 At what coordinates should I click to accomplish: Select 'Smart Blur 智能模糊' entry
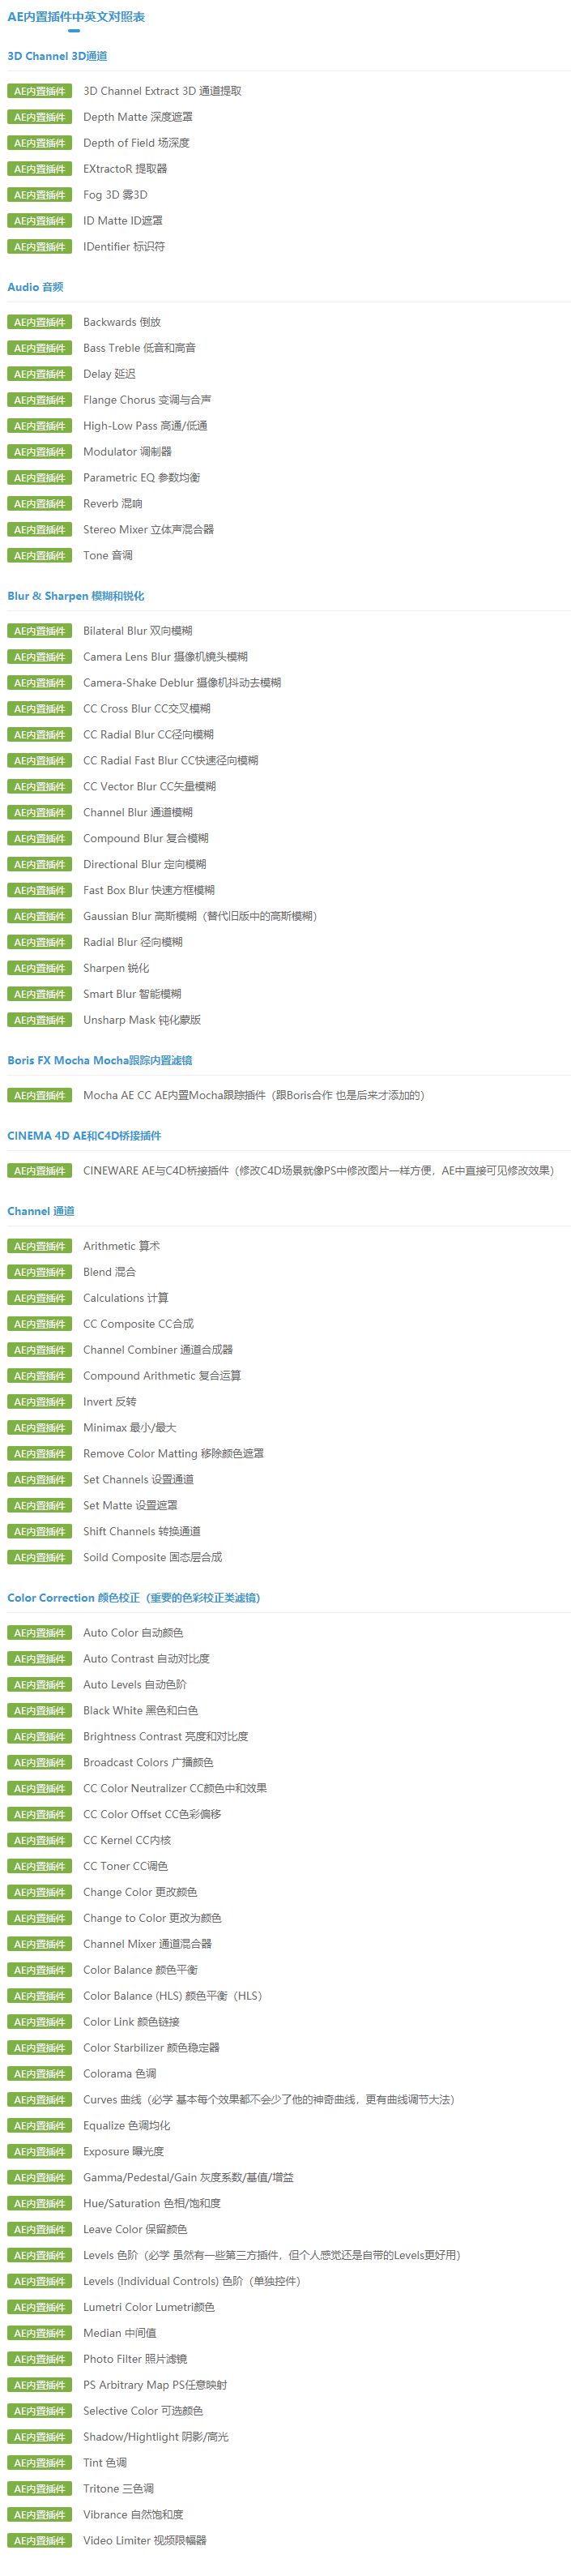(132, 994)
